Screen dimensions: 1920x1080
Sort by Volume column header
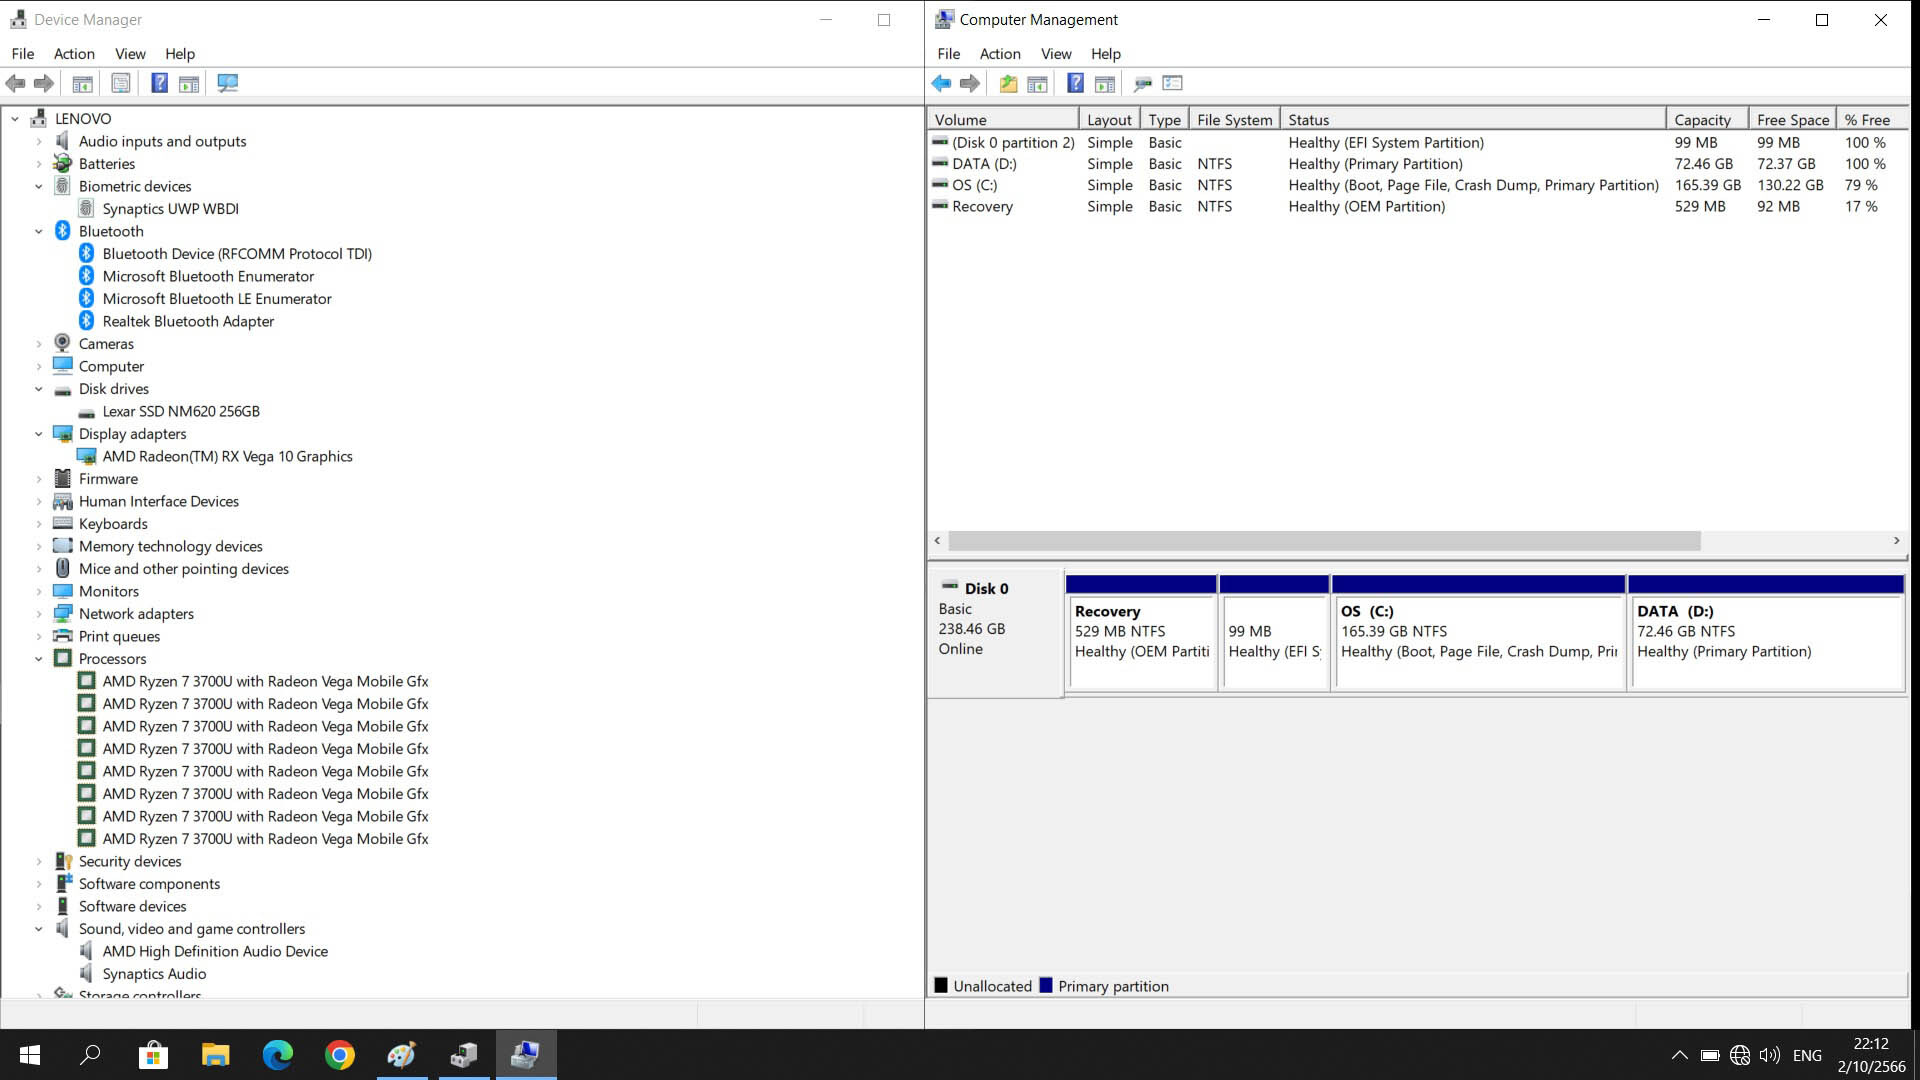(x=1003, y=120)
